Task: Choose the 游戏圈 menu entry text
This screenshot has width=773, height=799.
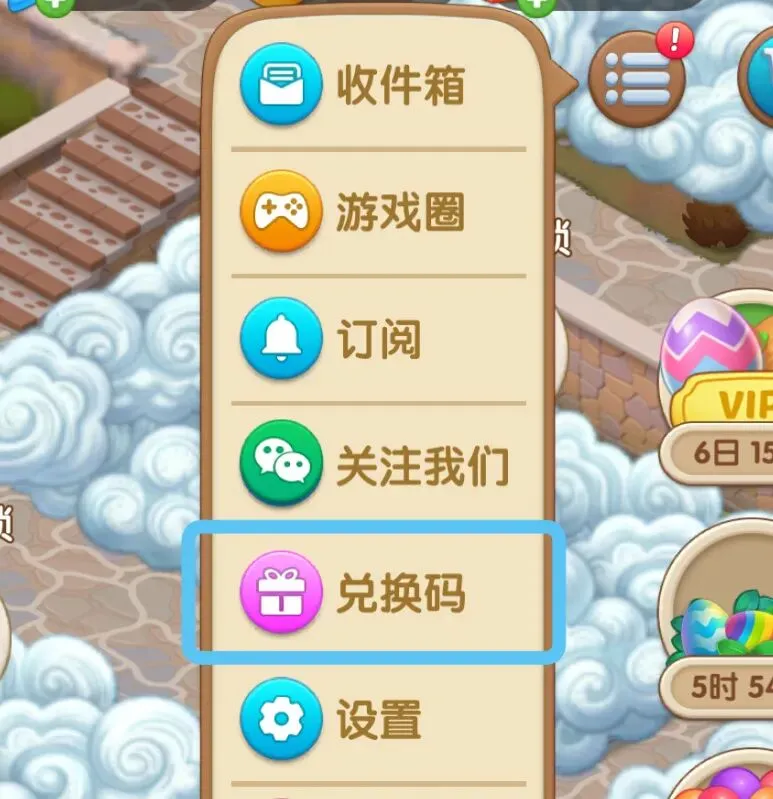Action: [x=401, y=211]
